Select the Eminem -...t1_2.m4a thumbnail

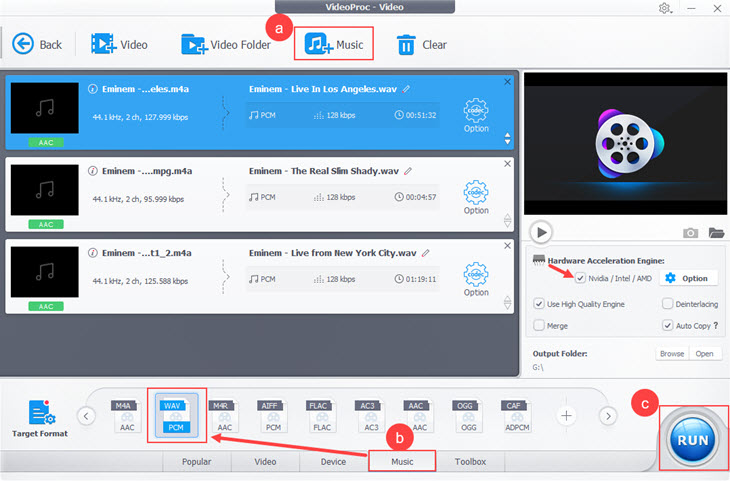45,272
